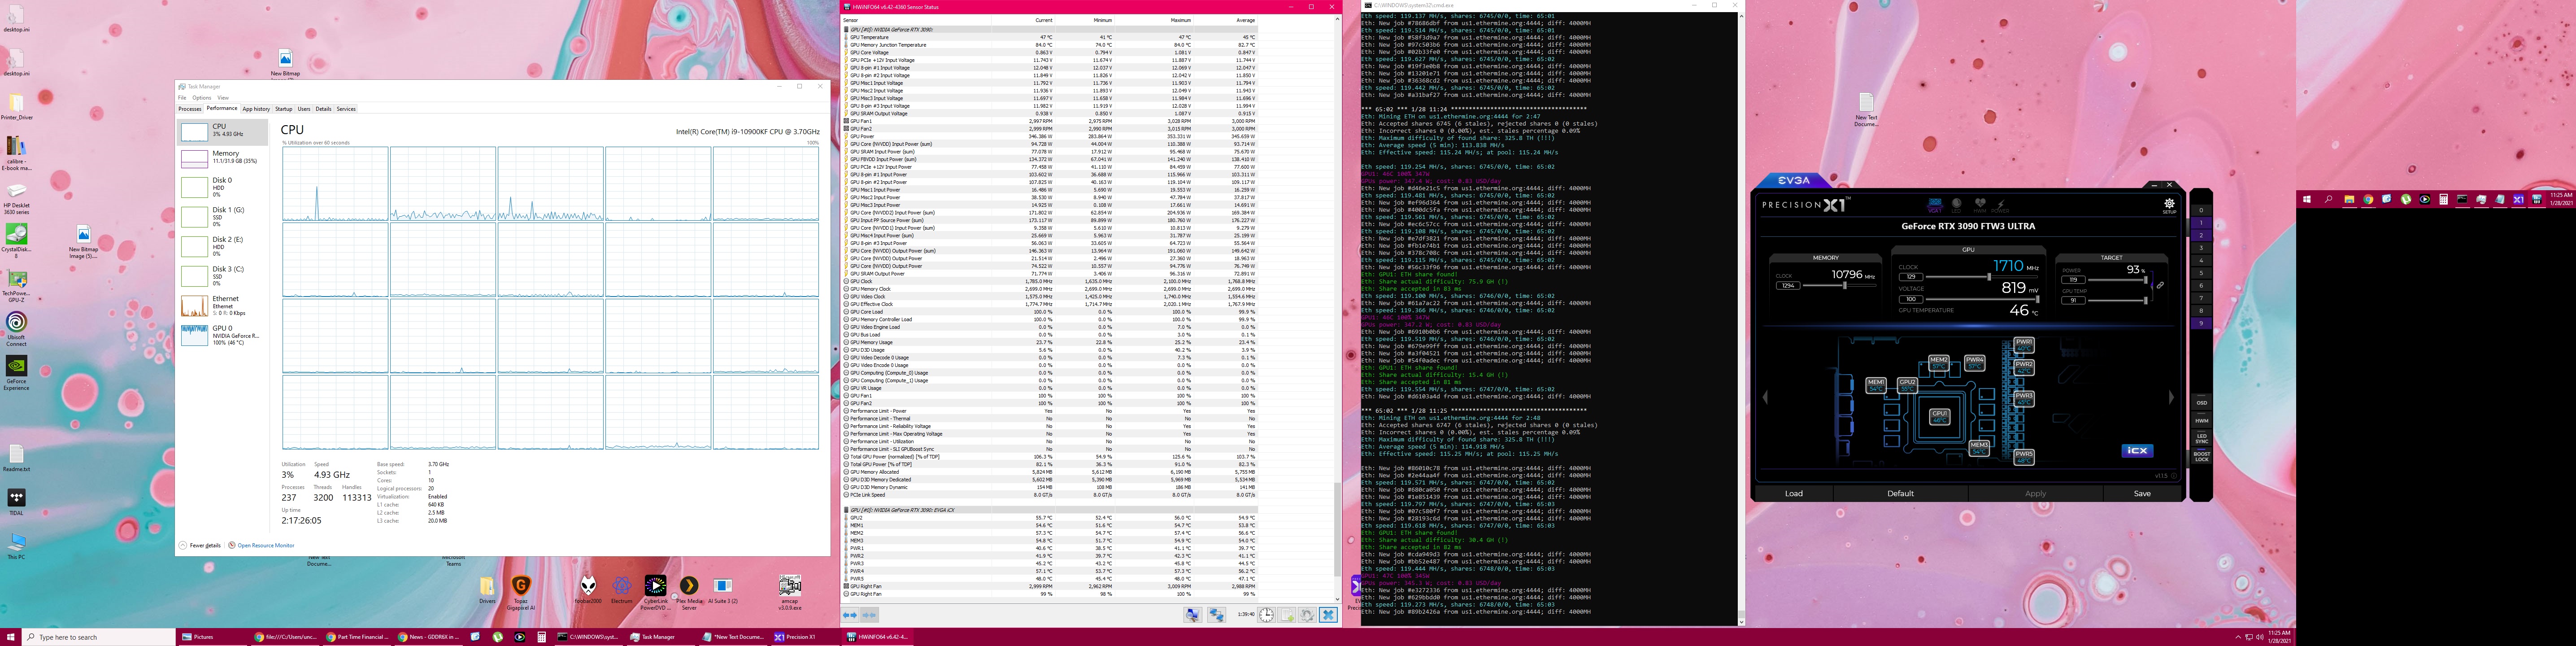
Task: Open Services tab in Task Manager
Action: (x=346, y=109)
